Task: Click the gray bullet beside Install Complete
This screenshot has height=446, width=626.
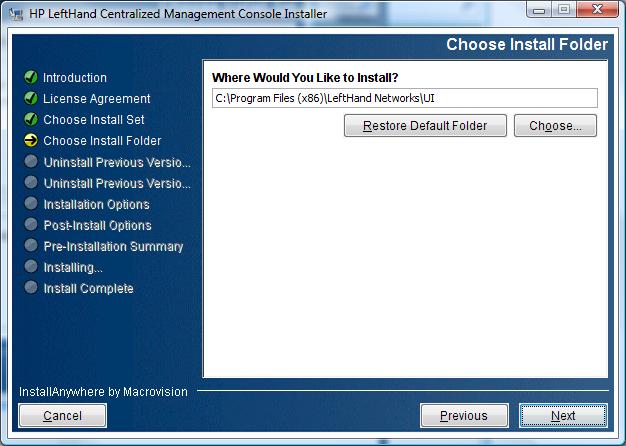Action: (31, 287)
